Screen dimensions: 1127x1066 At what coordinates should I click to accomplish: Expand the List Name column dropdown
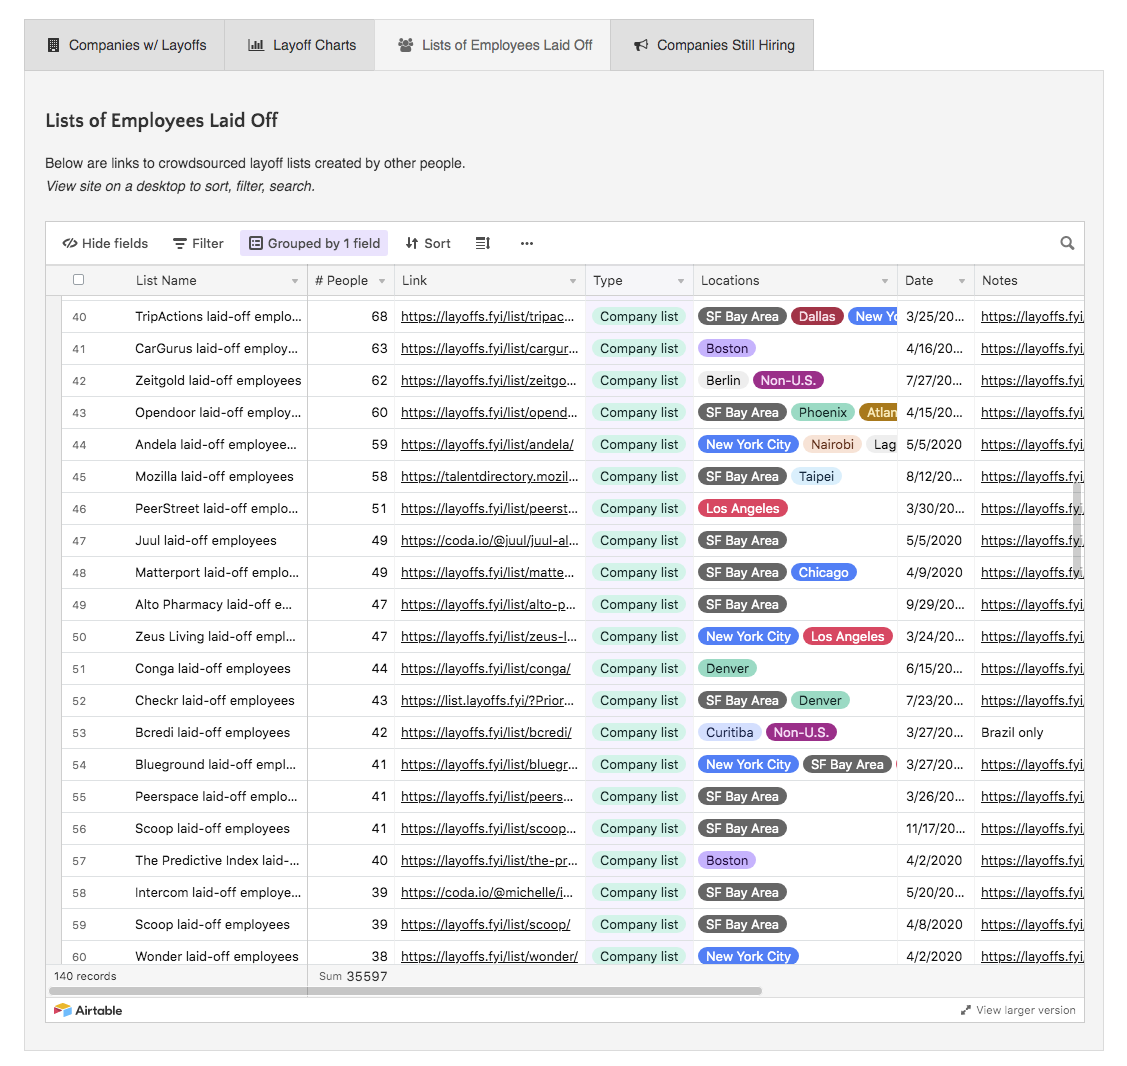(x=295, y=281)
